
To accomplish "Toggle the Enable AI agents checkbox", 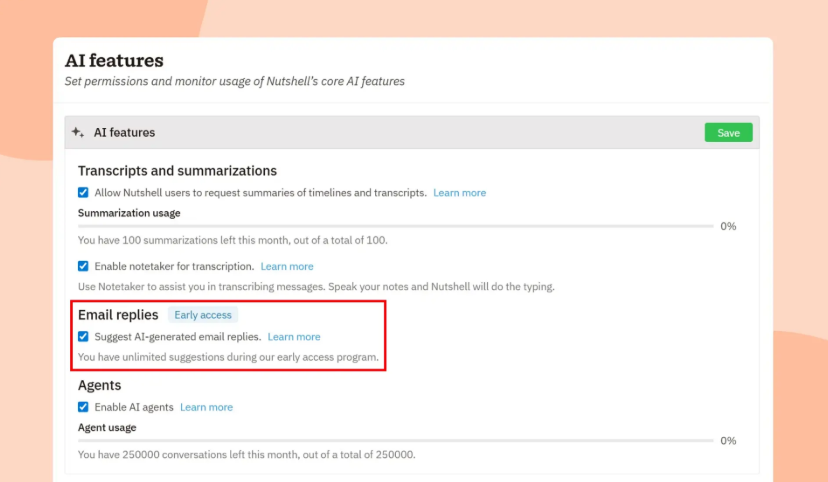I will click(x=84, y=407).
